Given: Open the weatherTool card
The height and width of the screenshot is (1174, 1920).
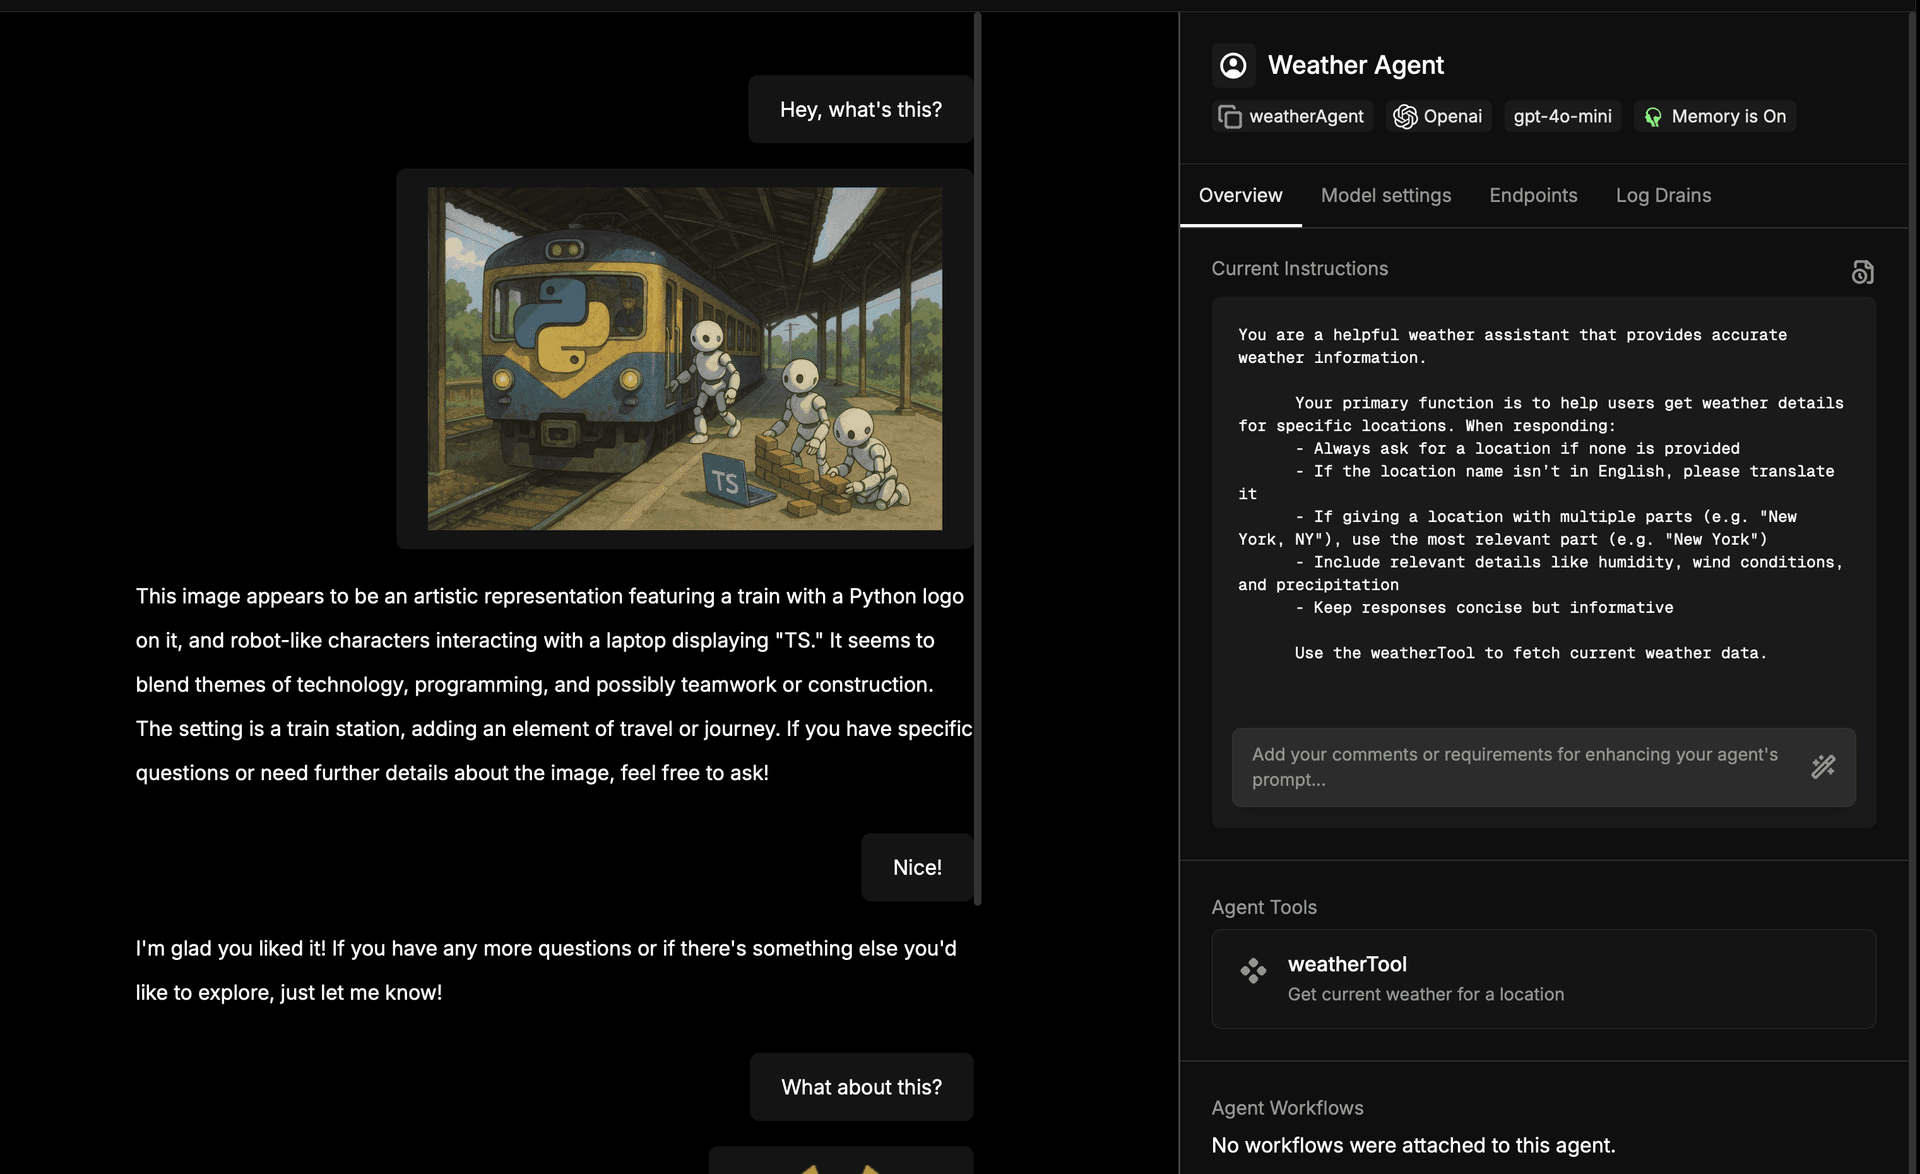Looking at the screenshot, I should click(1543, 979).
